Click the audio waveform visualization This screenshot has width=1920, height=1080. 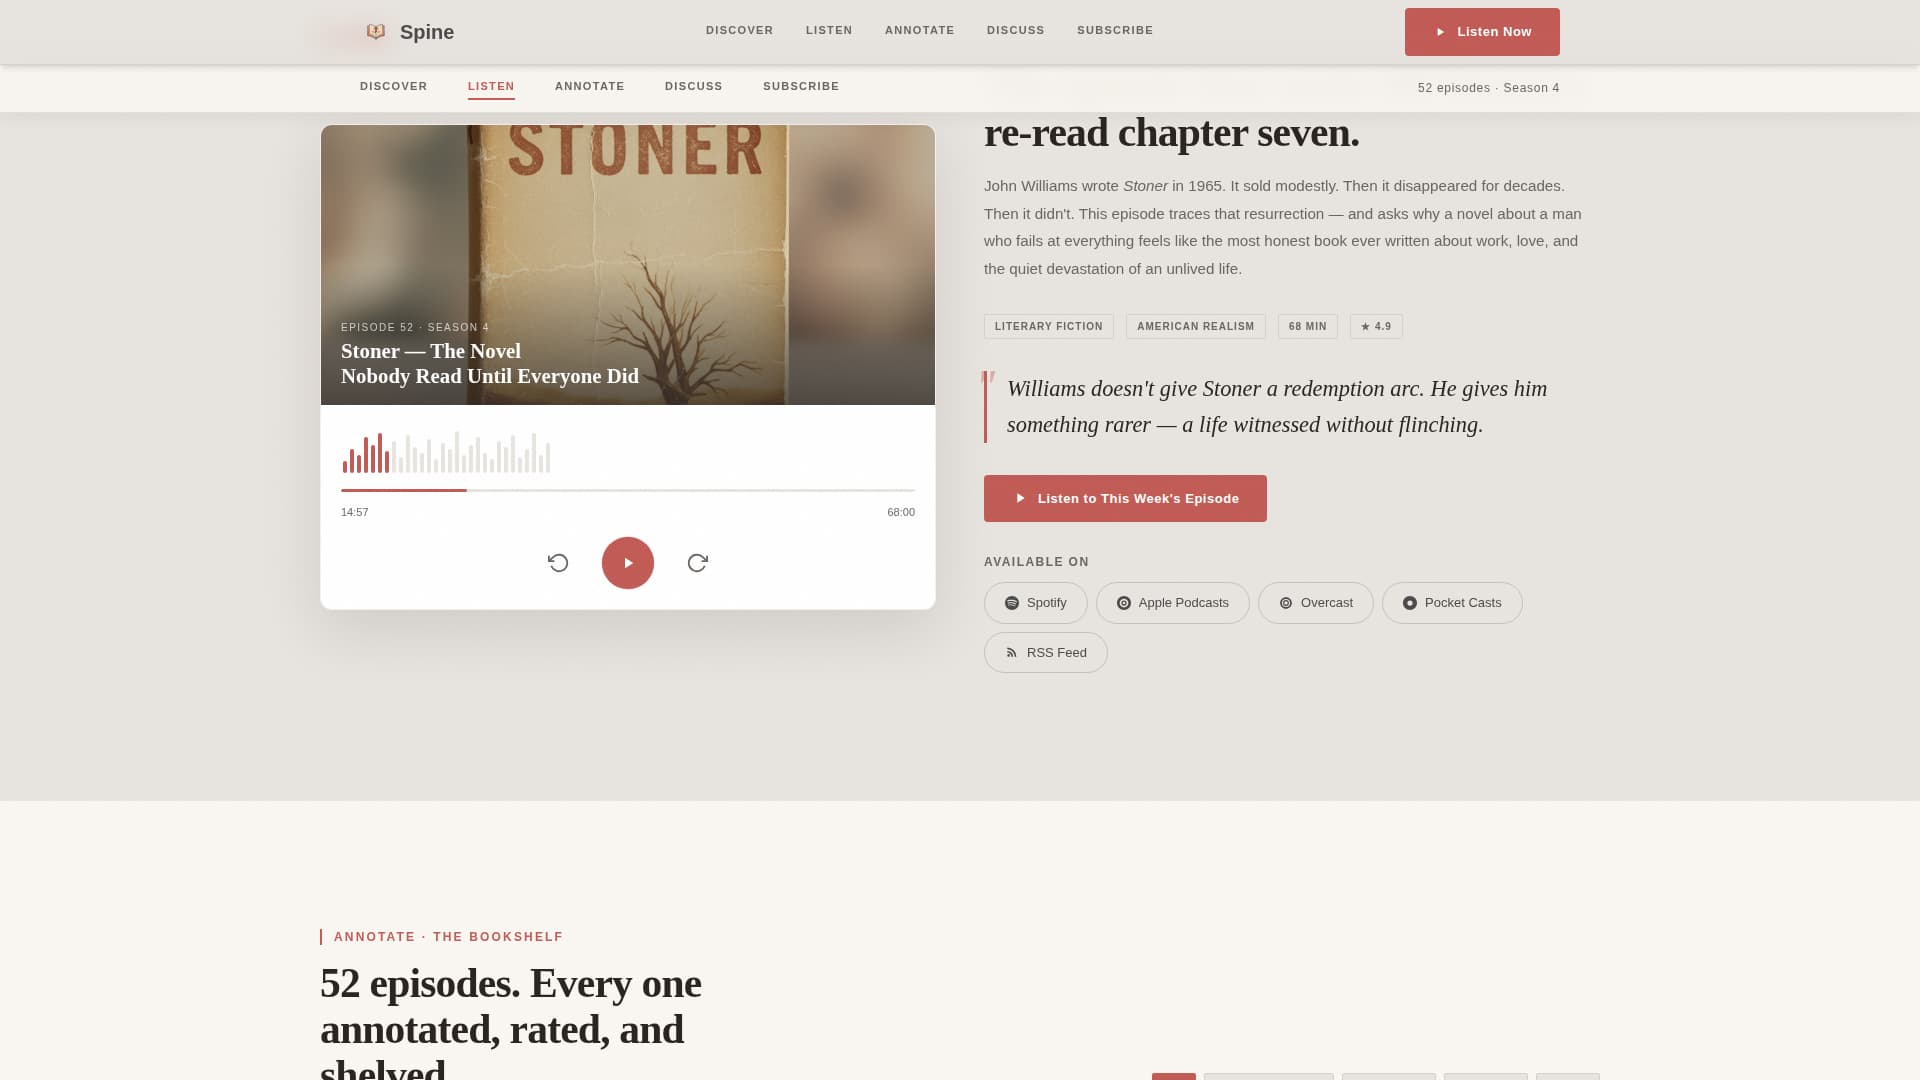(446, 452)
